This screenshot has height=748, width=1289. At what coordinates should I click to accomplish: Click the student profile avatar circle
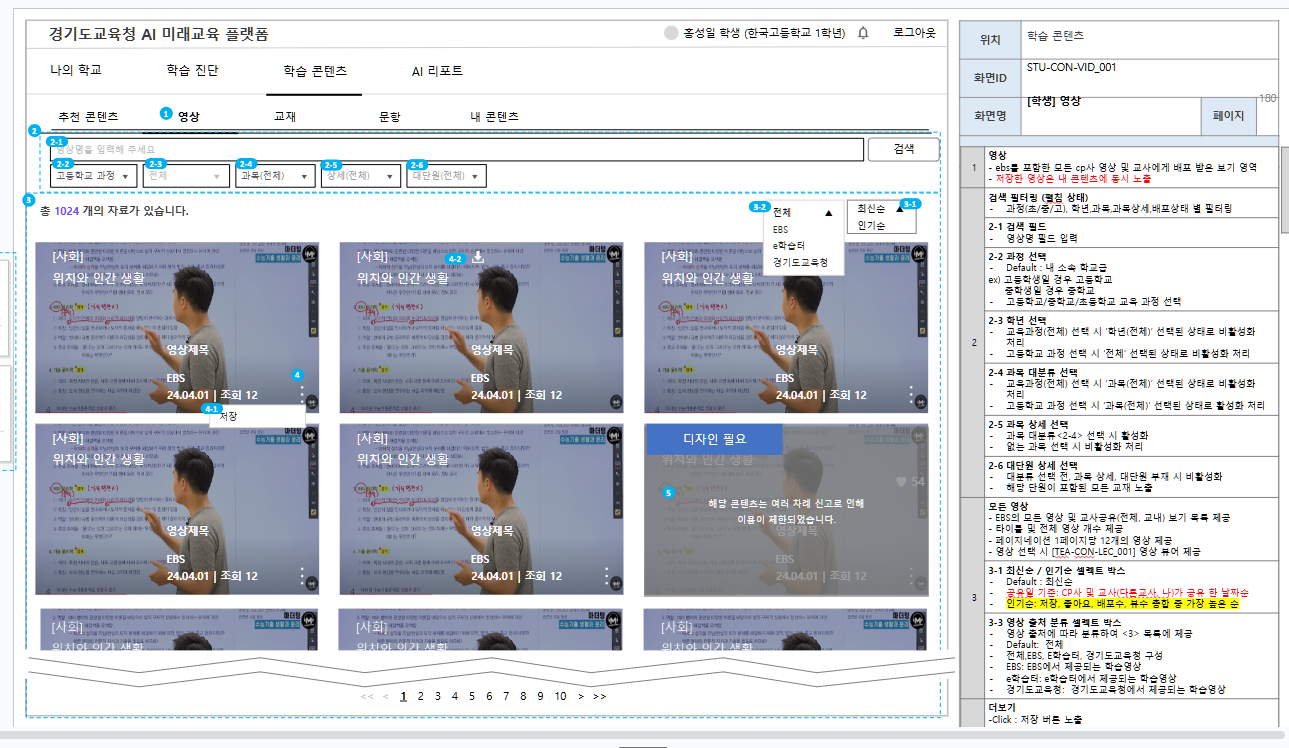coord(671,33)
